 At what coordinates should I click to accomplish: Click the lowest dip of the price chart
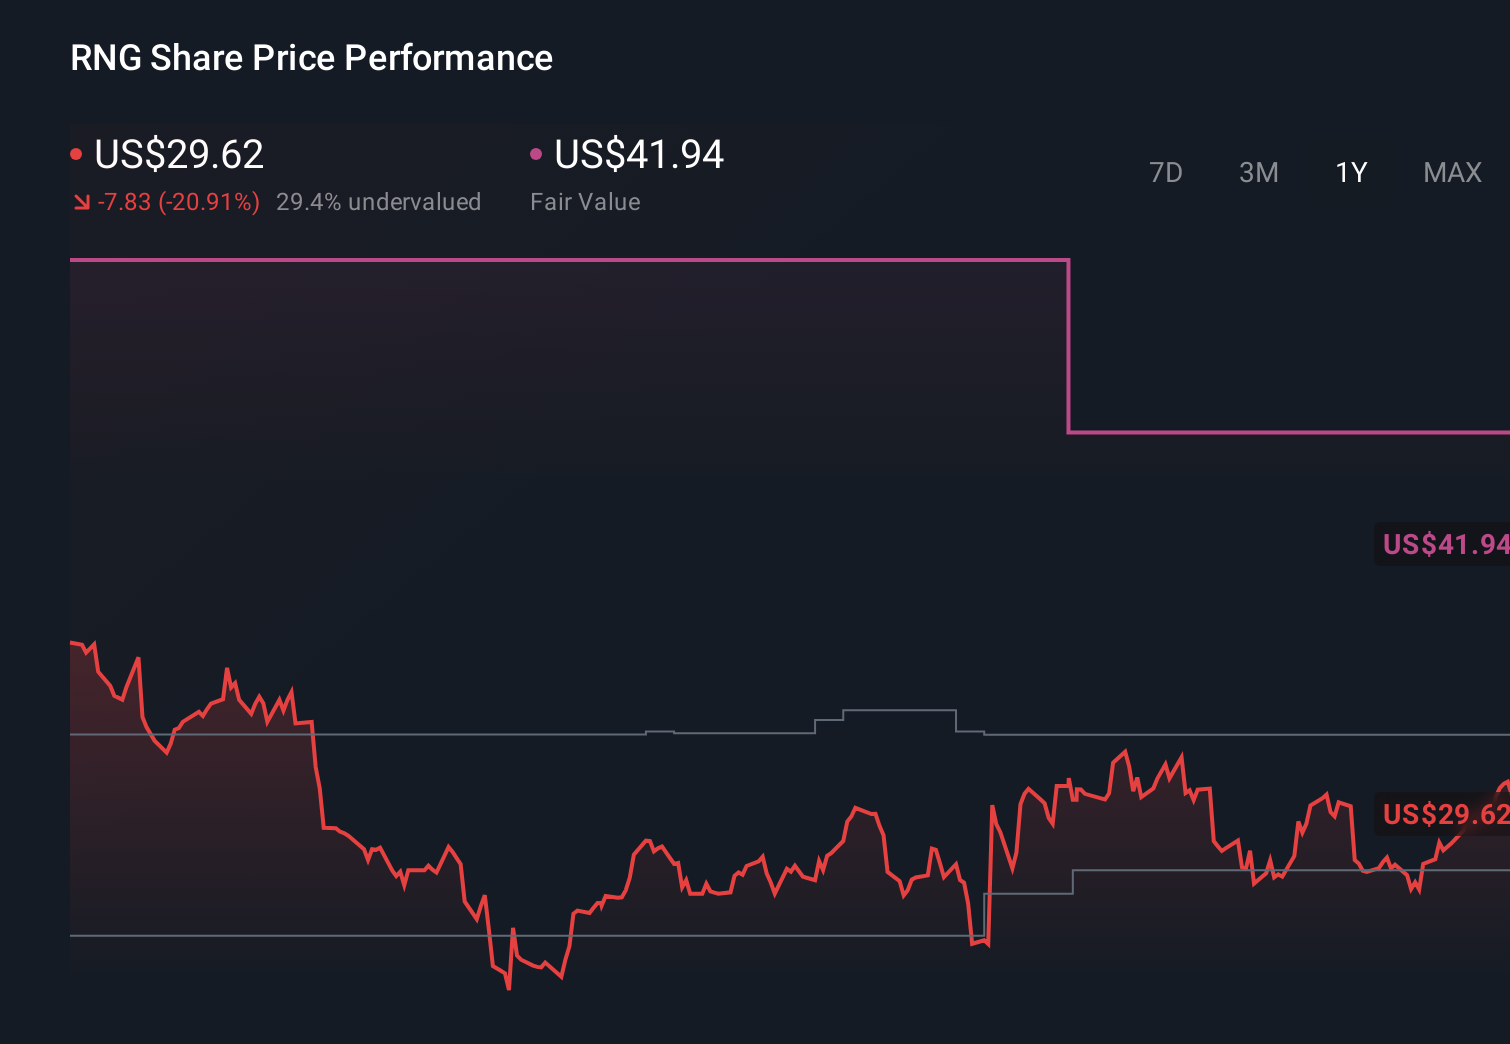pyautogui.click(x=508, y=988)
